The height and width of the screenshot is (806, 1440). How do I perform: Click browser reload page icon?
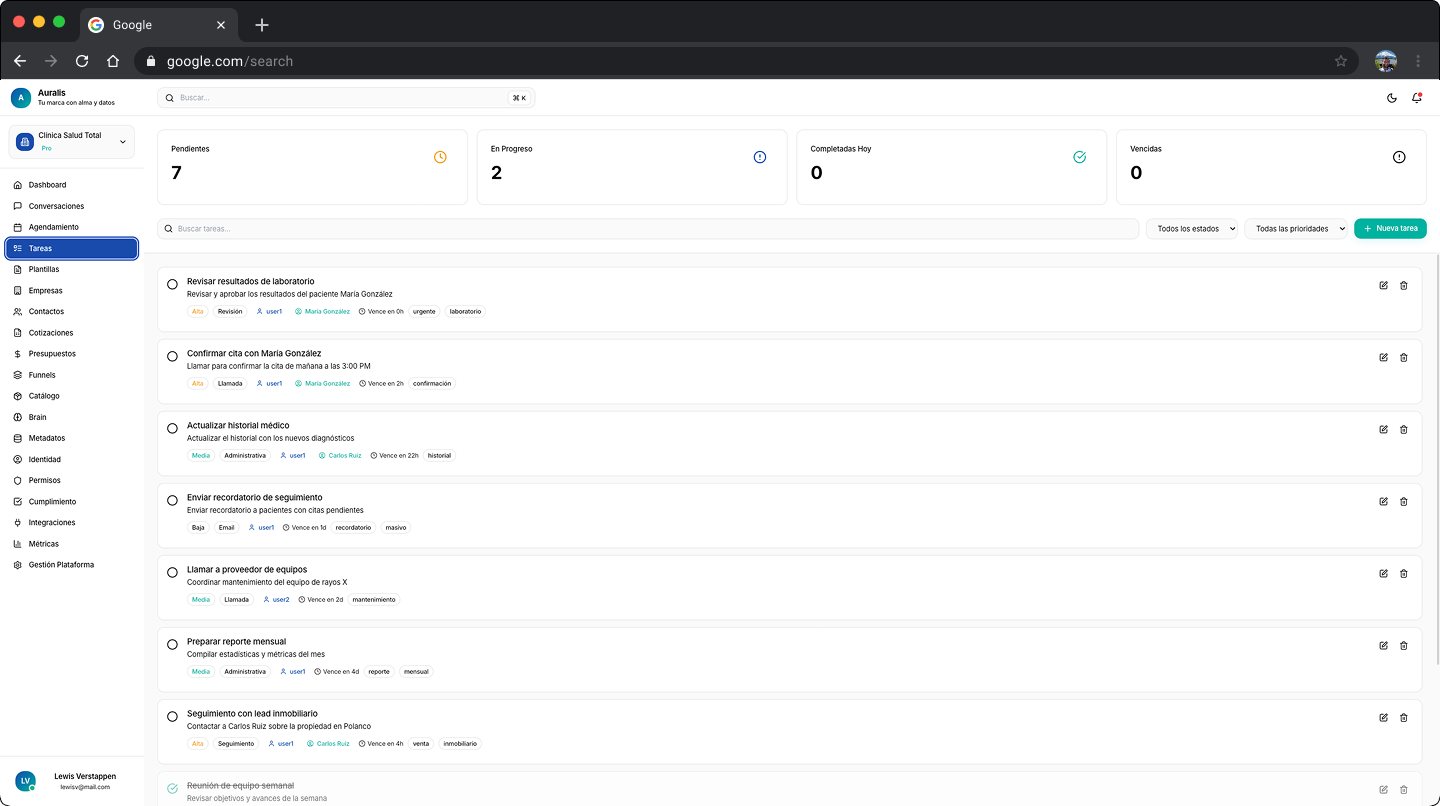pyautogui.click(x=82, y=61)
